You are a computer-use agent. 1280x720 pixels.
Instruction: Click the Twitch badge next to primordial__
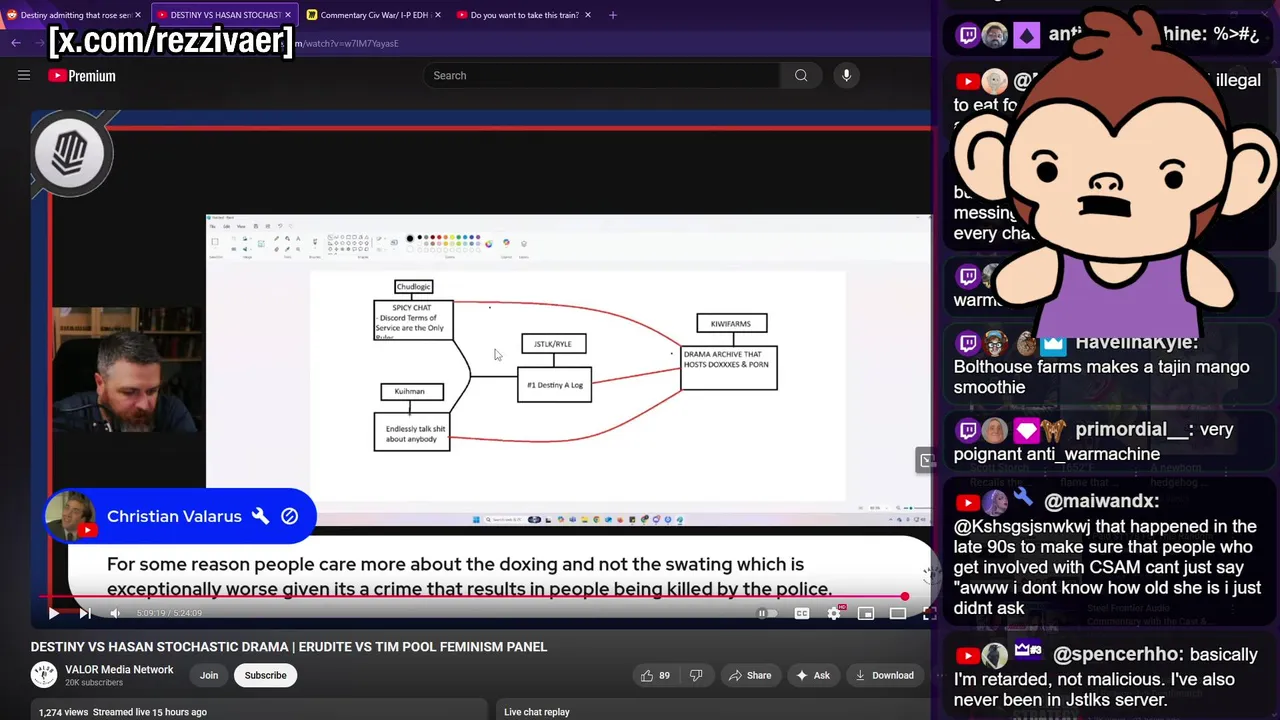pyautogui.click(x=968, y=430)
